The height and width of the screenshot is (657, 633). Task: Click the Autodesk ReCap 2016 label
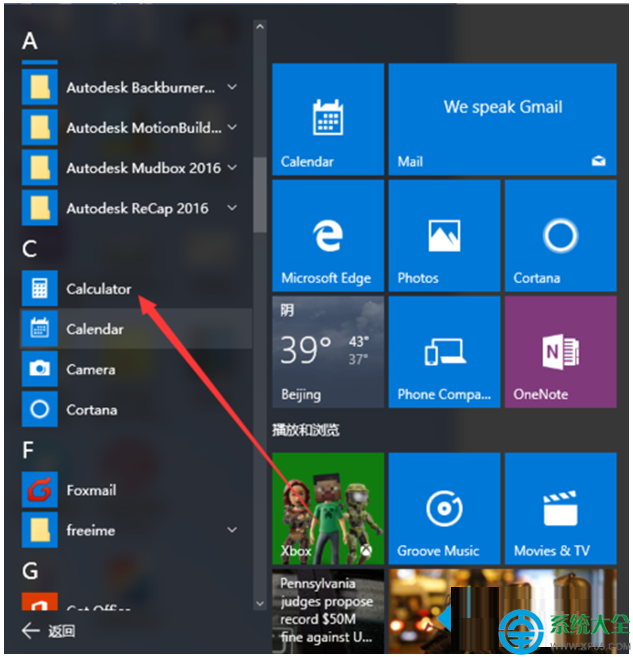coord(137,208)
